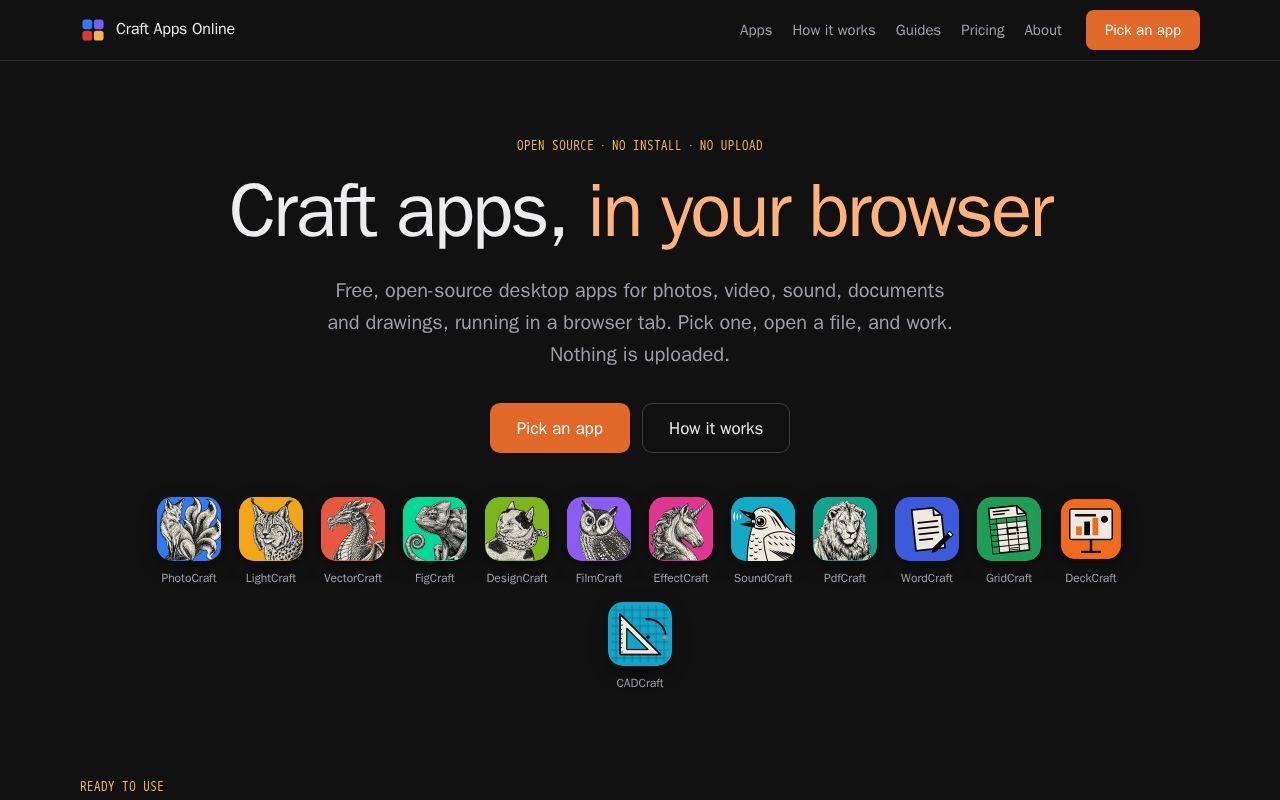The width and height of the screenshot is (1280, 800).
Task: Launch the FilmCraft owl icon
Action: click(599, 529)
